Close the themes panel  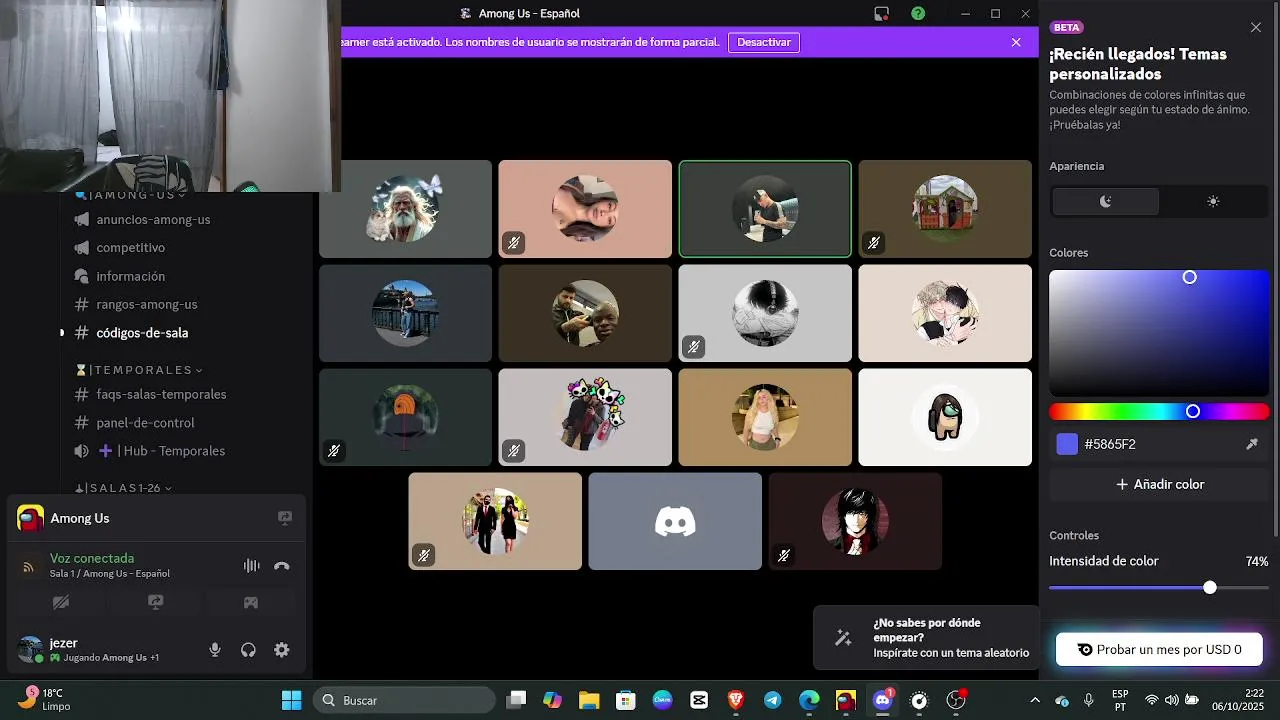coord(1256,27)
